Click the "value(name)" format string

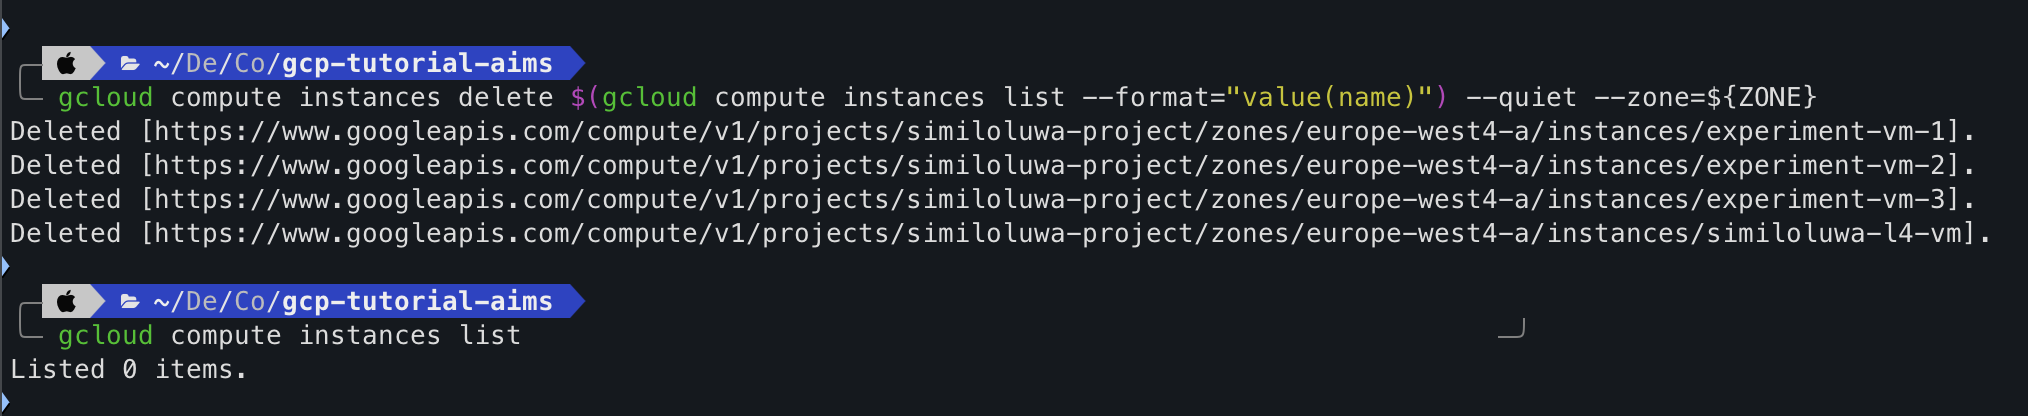click(1329, 98)
